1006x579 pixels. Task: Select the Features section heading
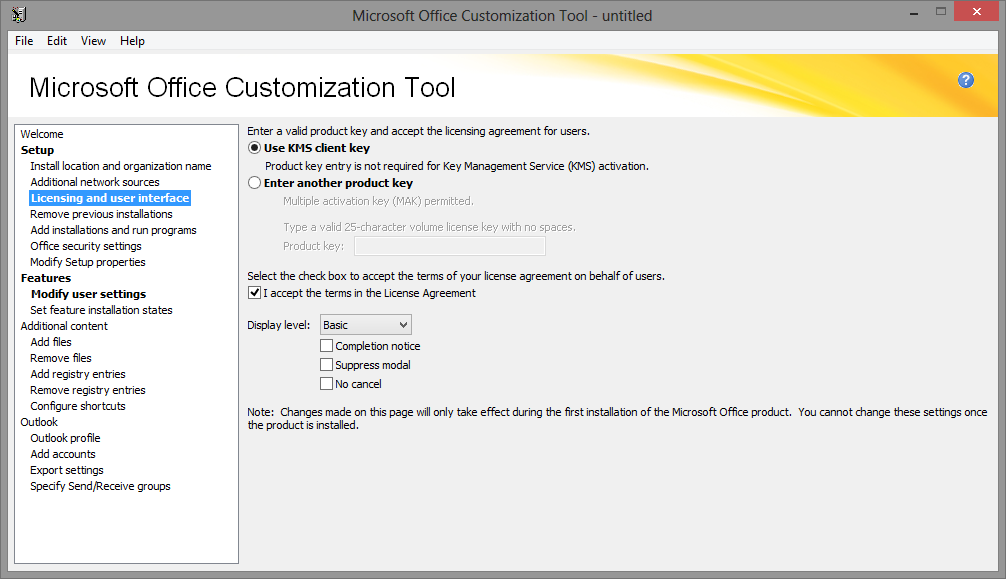click(x=46, y=279)
